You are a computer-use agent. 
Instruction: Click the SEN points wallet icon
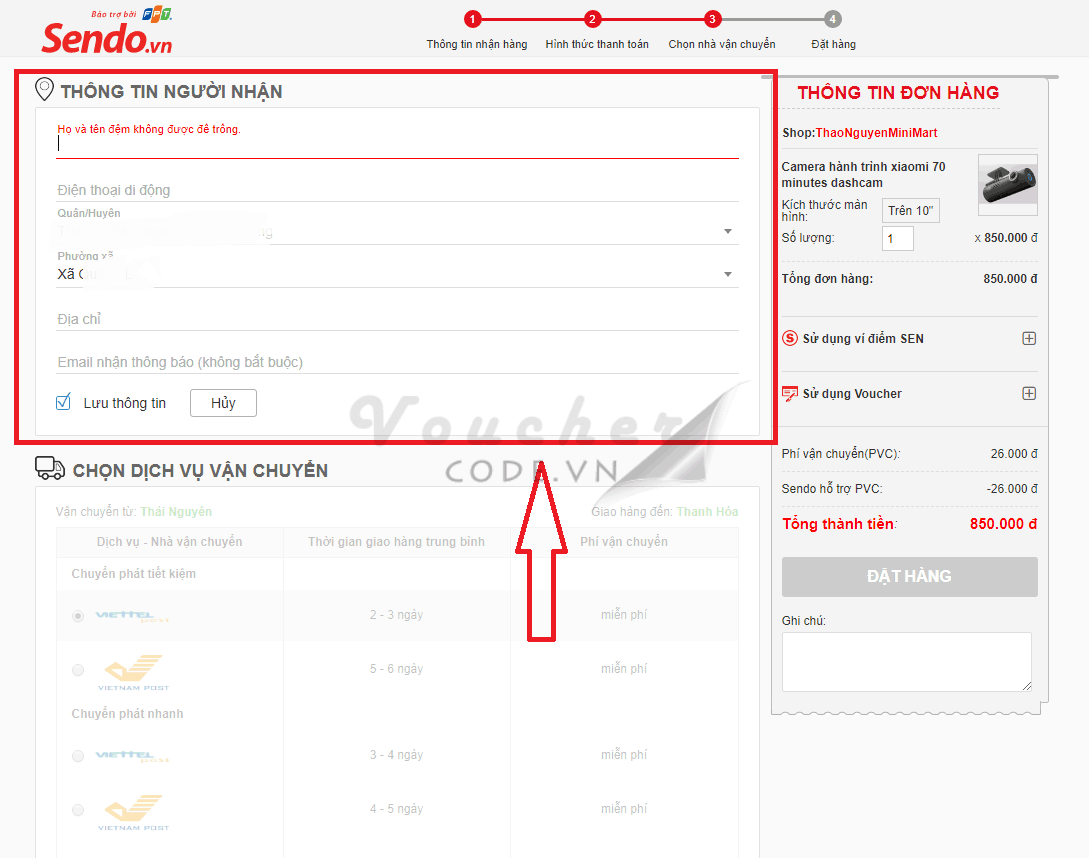coord(790,339)
